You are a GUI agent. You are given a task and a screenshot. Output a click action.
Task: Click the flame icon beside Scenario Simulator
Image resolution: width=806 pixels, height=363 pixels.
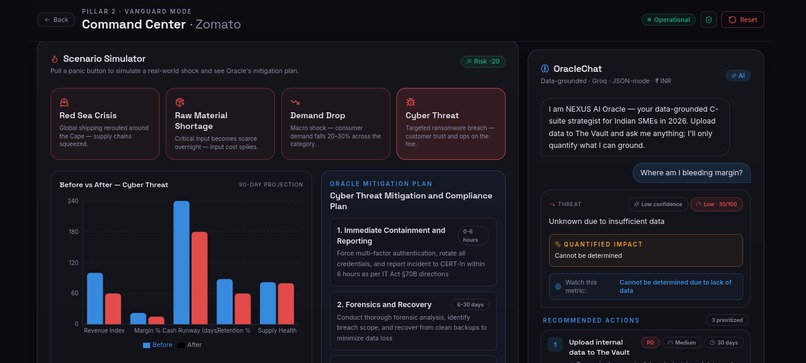[54, 59]
